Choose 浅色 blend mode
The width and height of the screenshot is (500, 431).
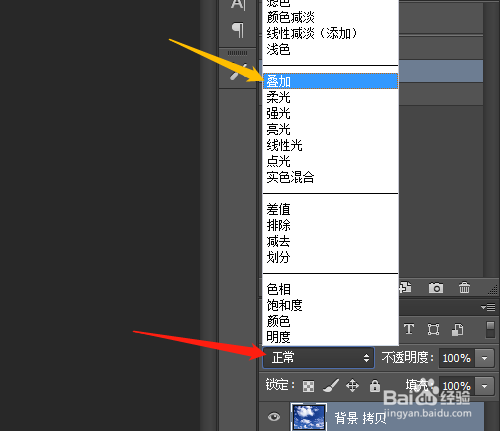tap(331, 49)
